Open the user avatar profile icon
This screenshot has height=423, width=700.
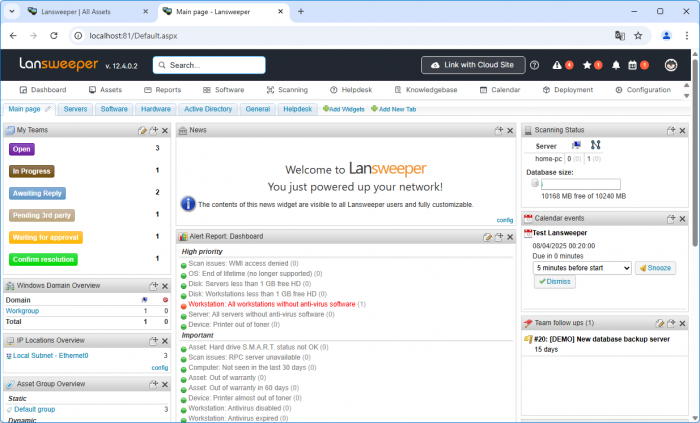670,65
